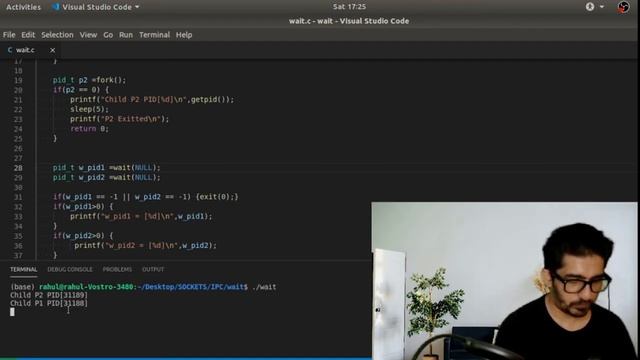Switch to the PROBLEMS panel tab
The height and width of the screenshot is (360, 640).
[117, 269]
